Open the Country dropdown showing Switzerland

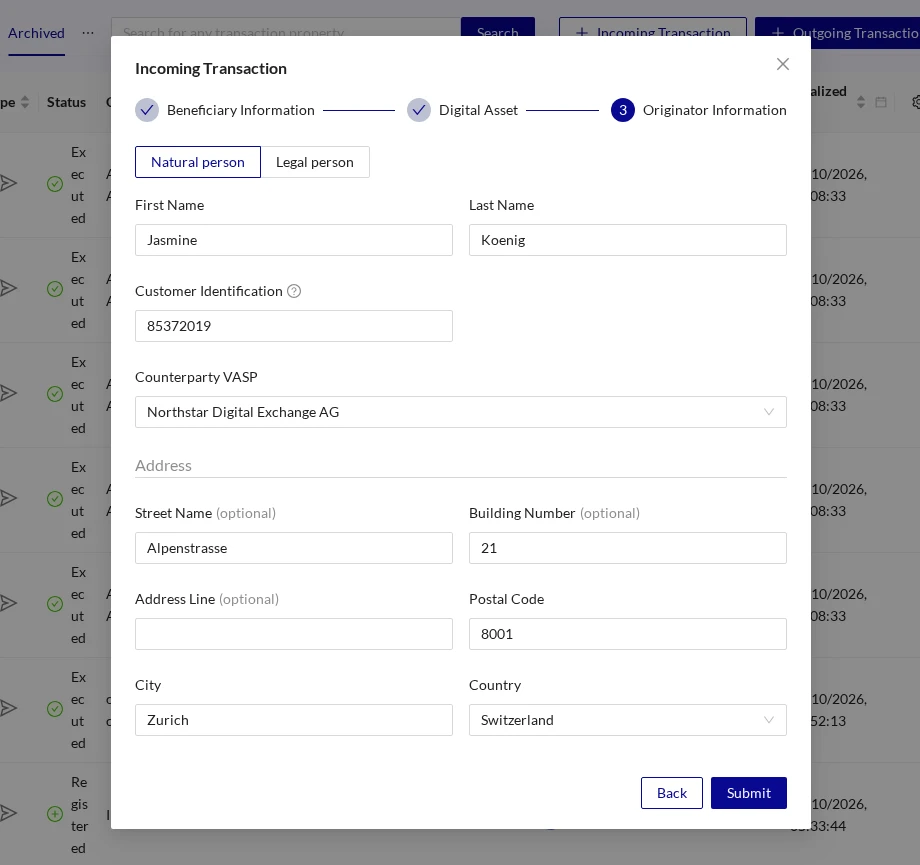point(627,720)
